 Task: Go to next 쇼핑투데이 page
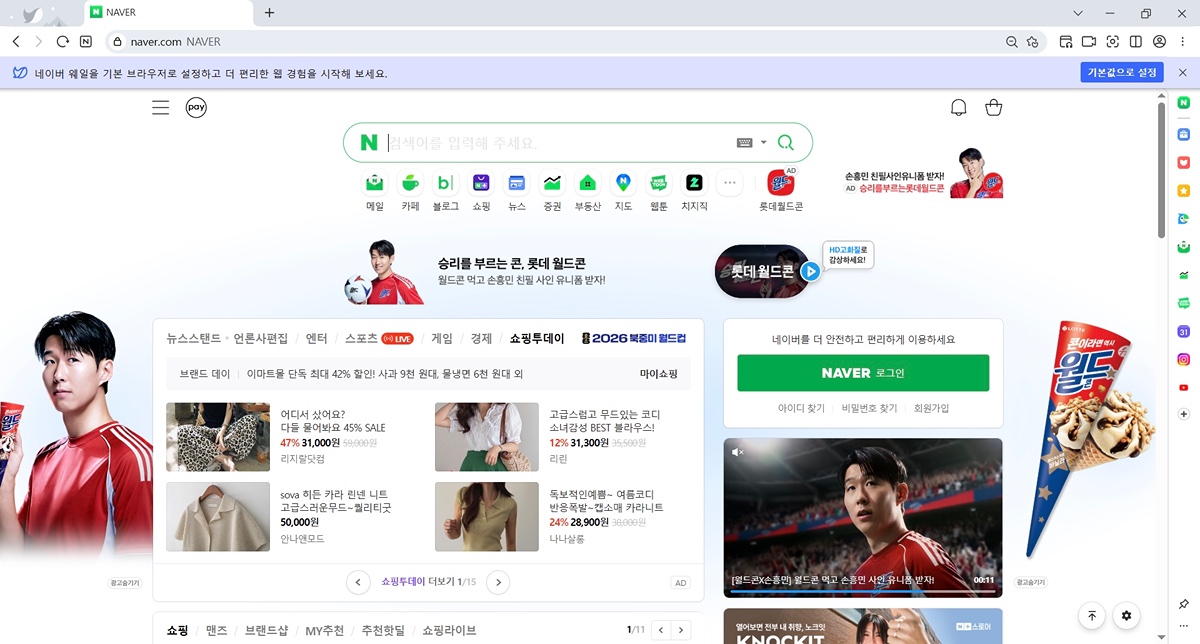(498, 582)
